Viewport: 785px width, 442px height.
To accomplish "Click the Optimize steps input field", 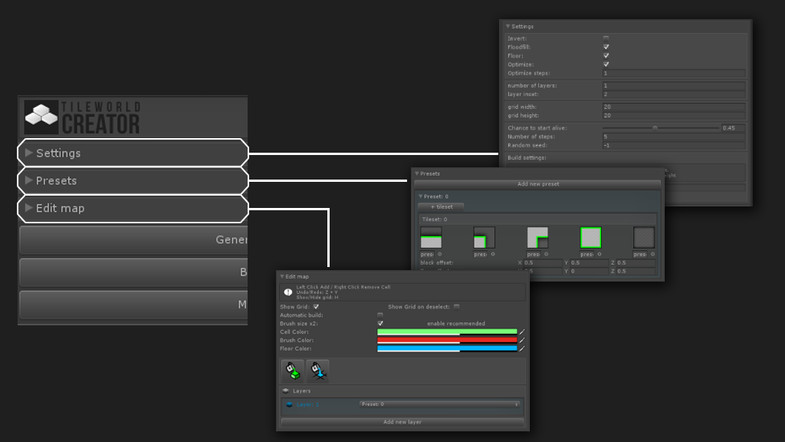I will [x=674, y=73].
